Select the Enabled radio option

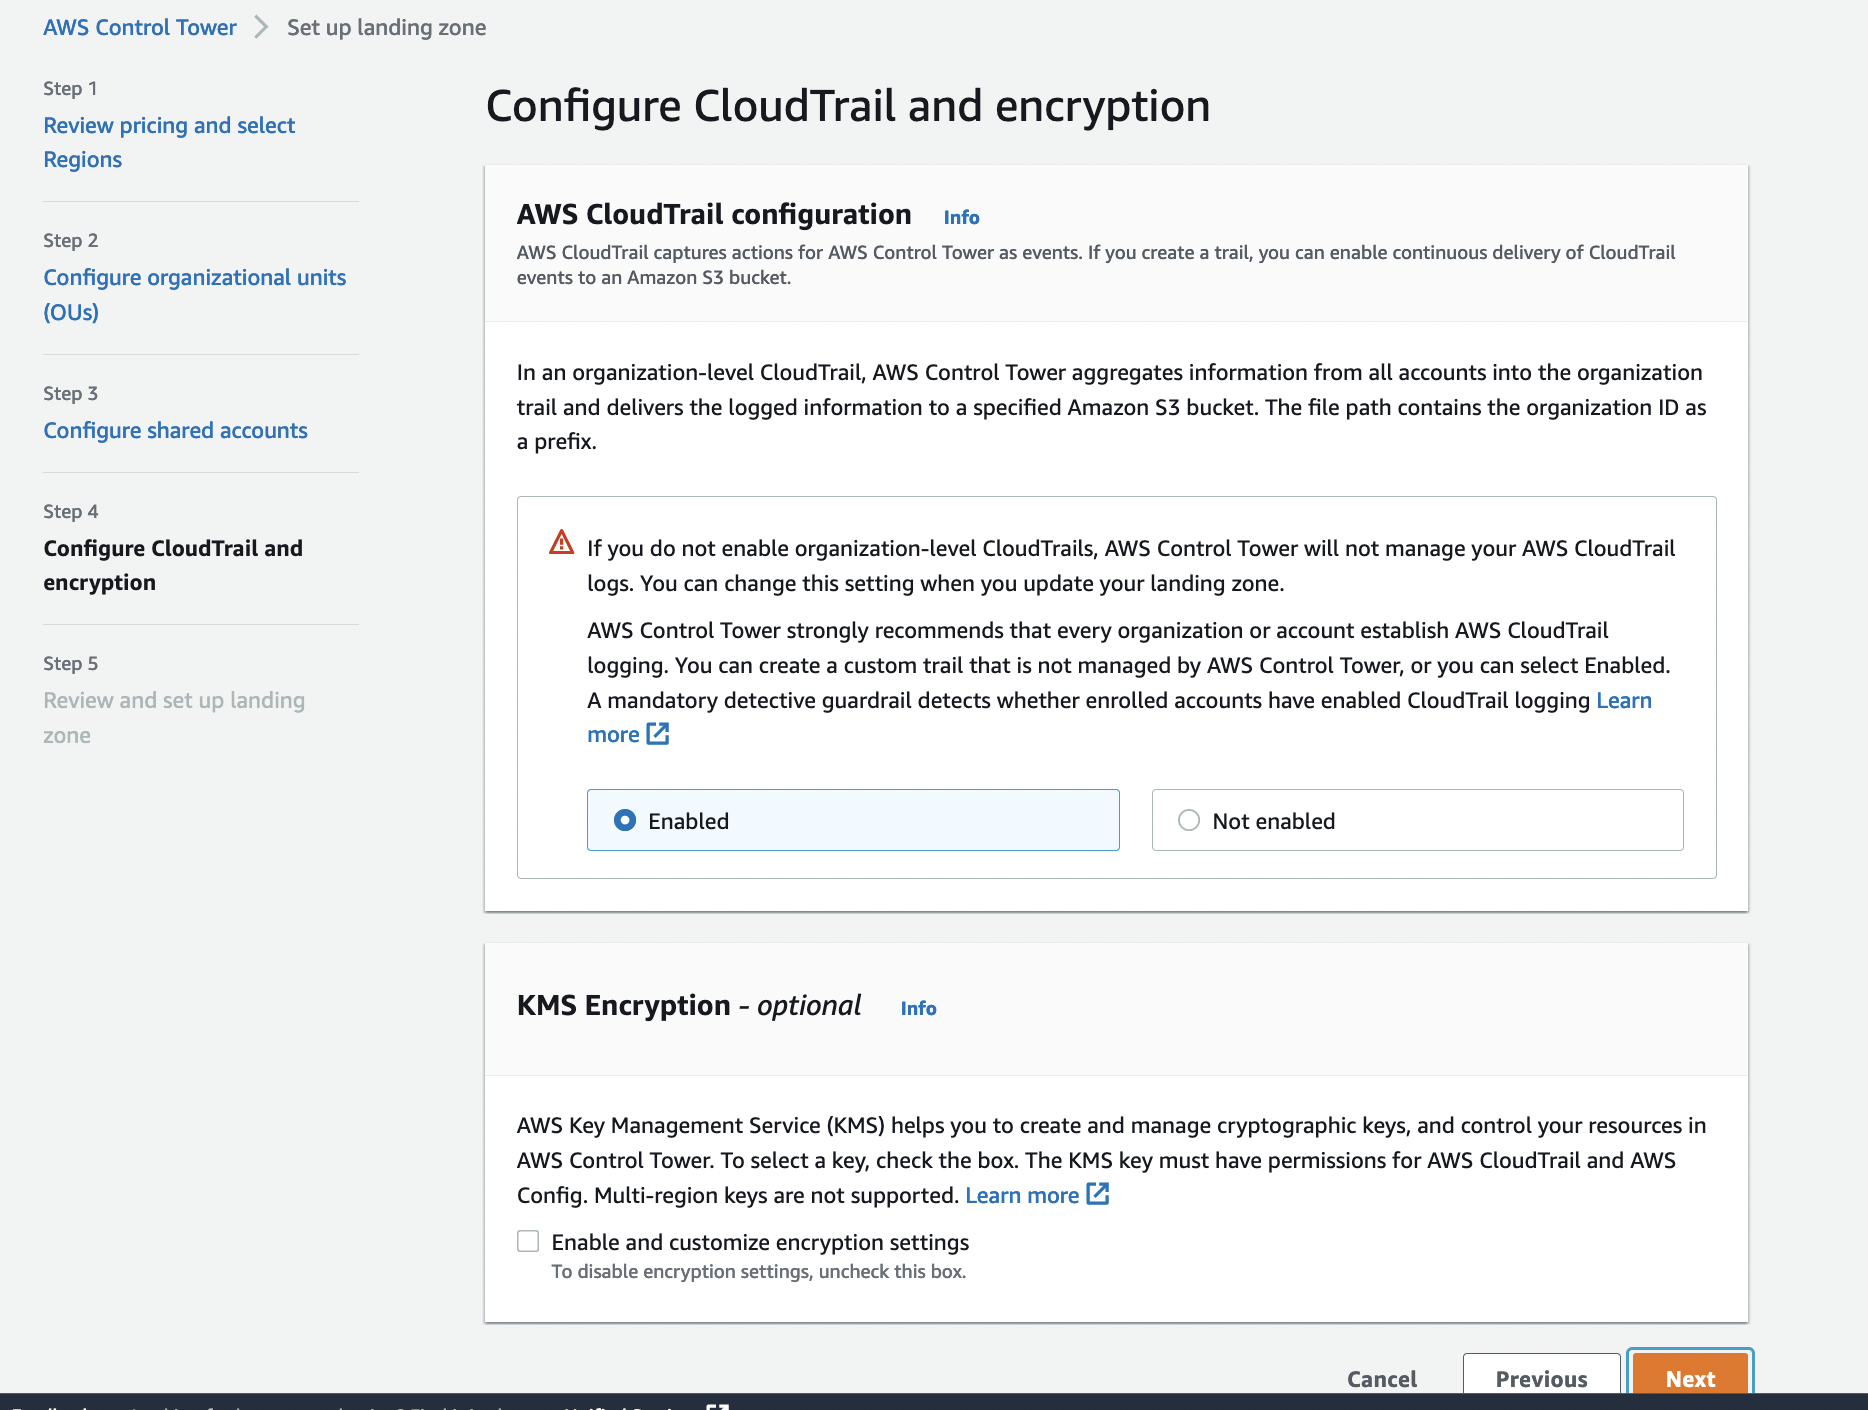[853, 820]
